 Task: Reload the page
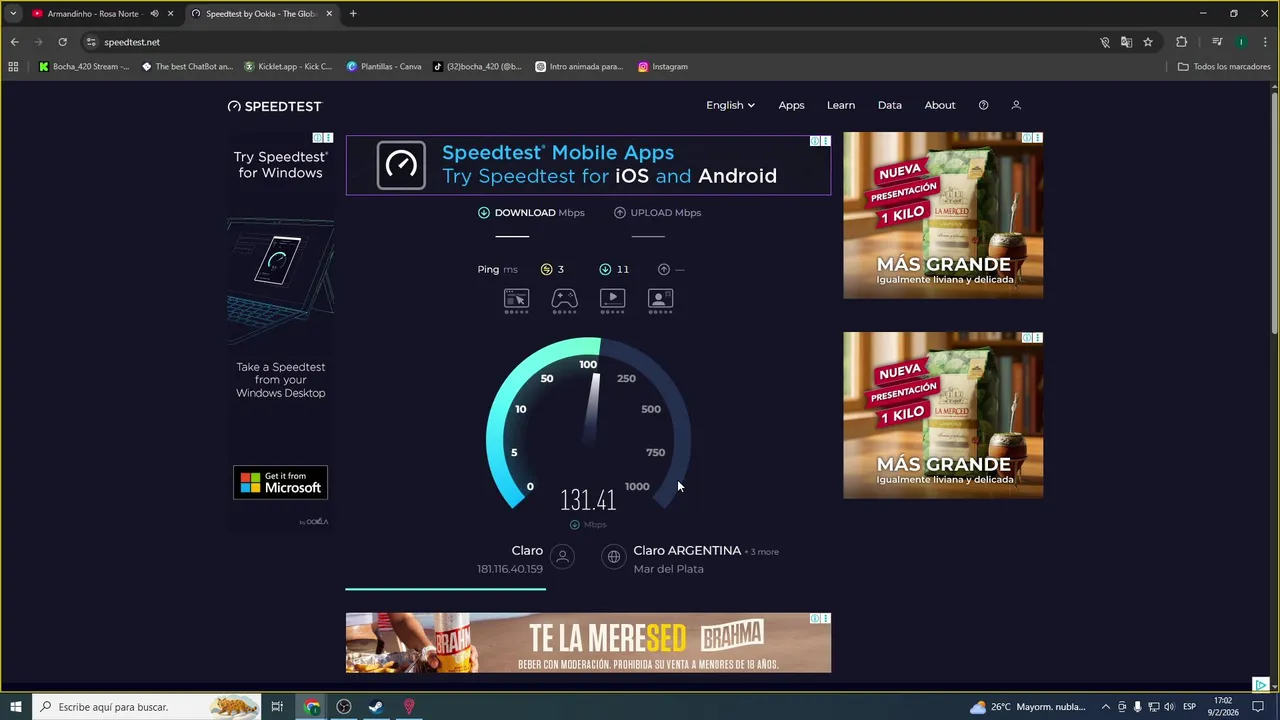(x=62, y=42)
